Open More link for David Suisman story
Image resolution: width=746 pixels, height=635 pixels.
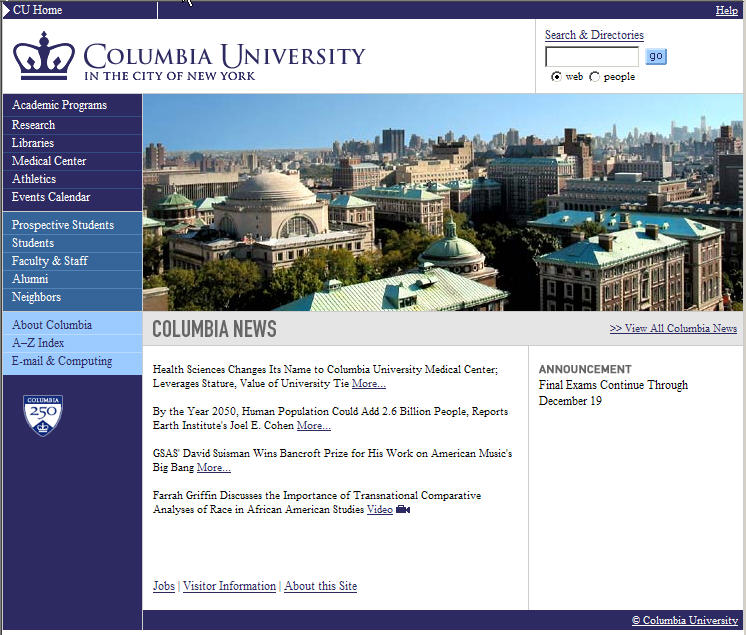click(214, 467)
